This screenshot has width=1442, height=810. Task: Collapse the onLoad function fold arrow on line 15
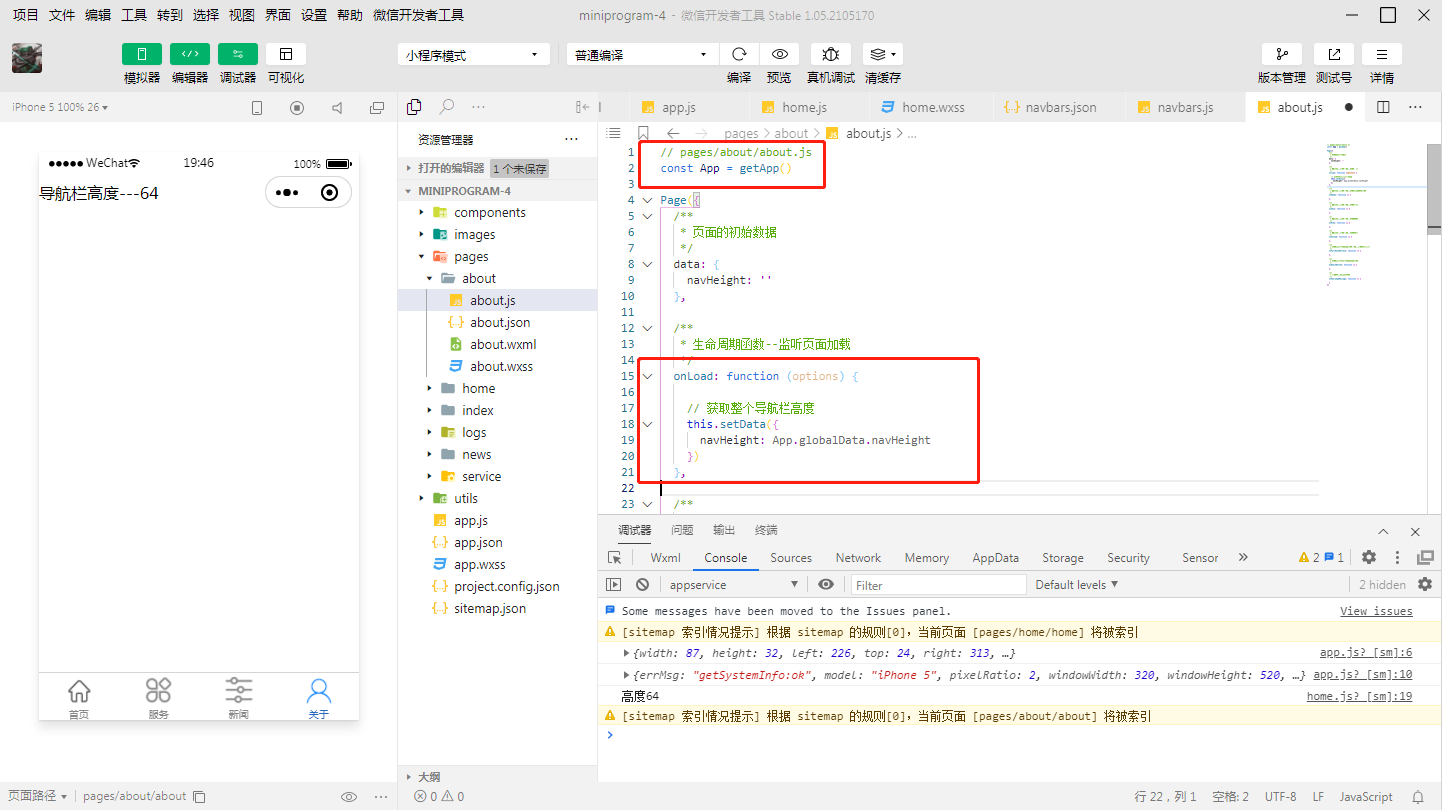(647, 376)
